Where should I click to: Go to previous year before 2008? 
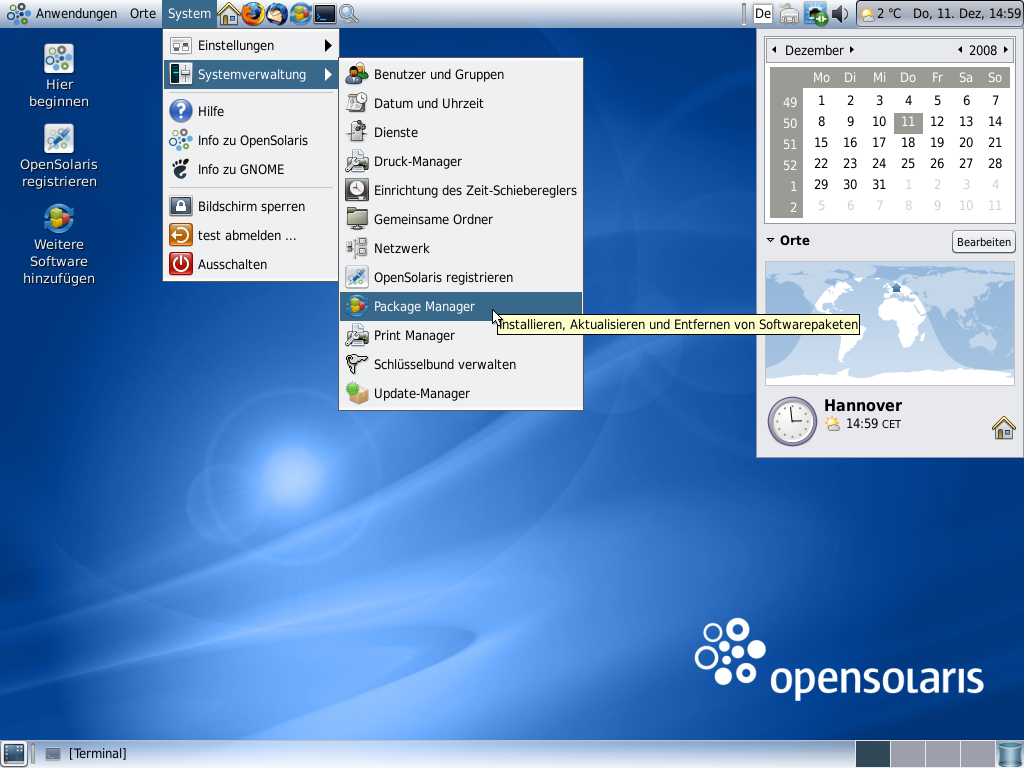(x=960, y=50)
